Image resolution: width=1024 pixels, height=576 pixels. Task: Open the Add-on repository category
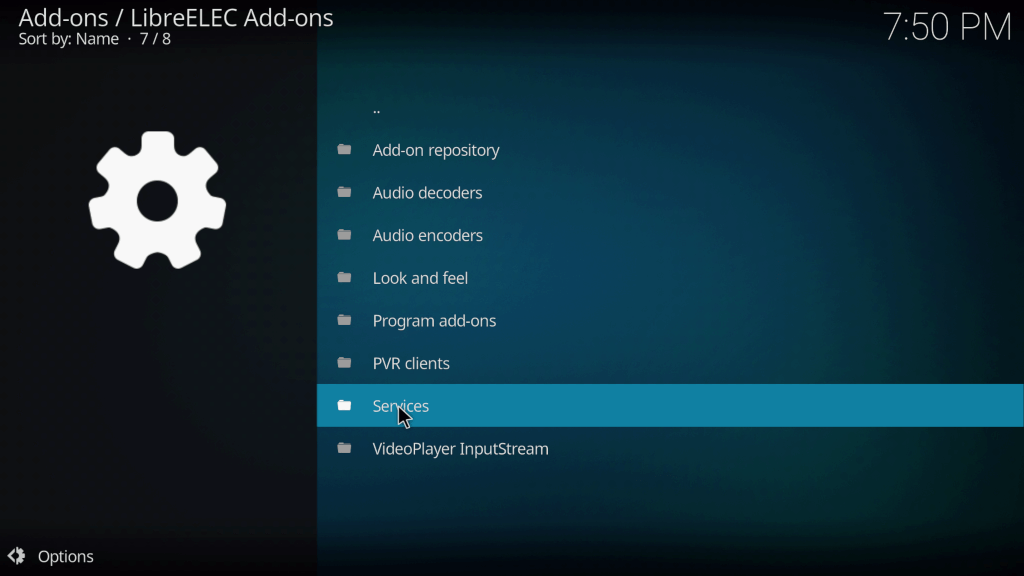click(436, 150)
